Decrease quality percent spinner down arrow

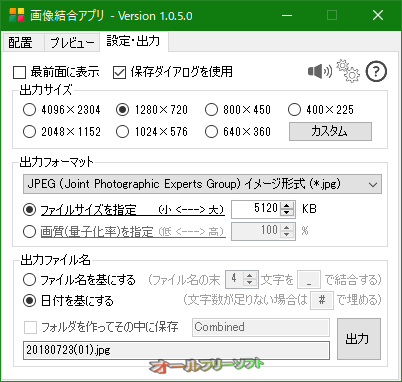287,235
